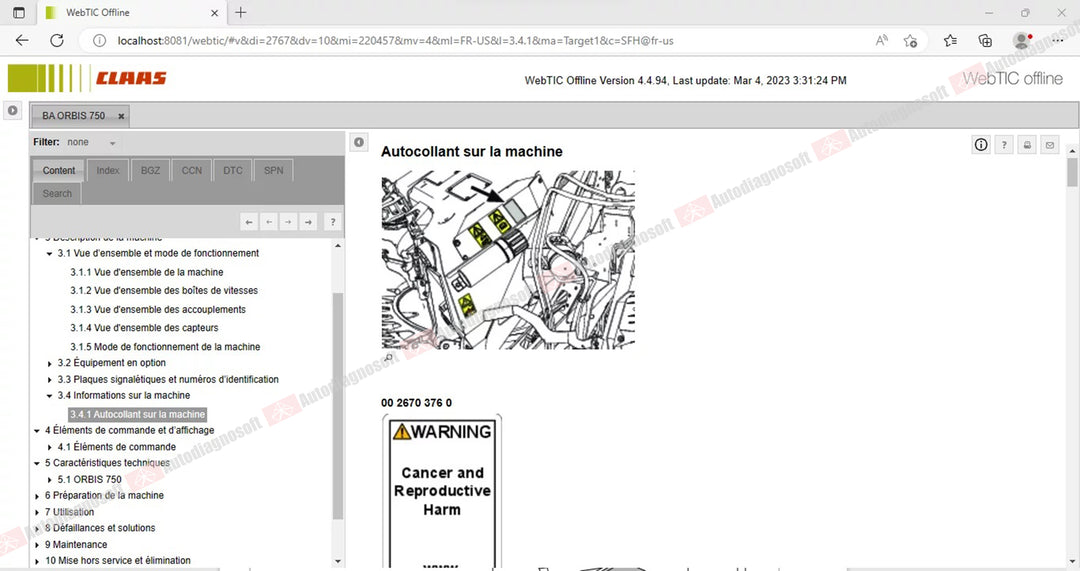Click the browser address bar URL
The image size is (1080, 571).
395,41
